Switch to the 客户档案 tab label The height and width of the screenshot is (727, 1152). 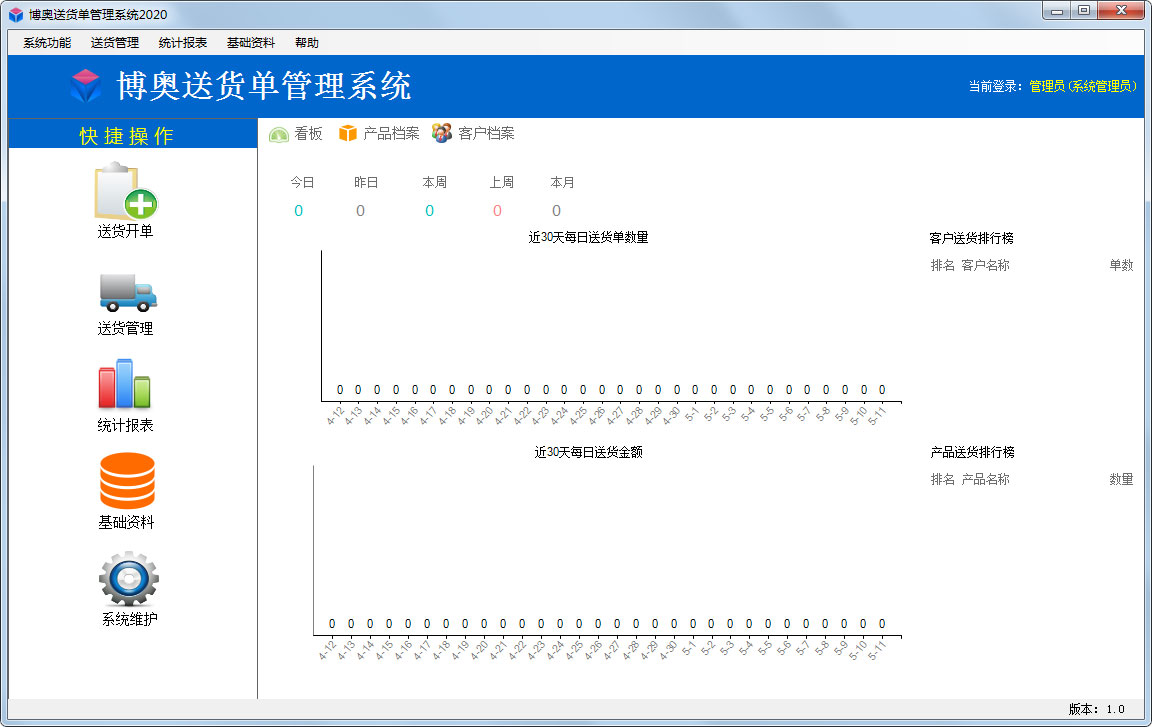click(x=486, y=134)
